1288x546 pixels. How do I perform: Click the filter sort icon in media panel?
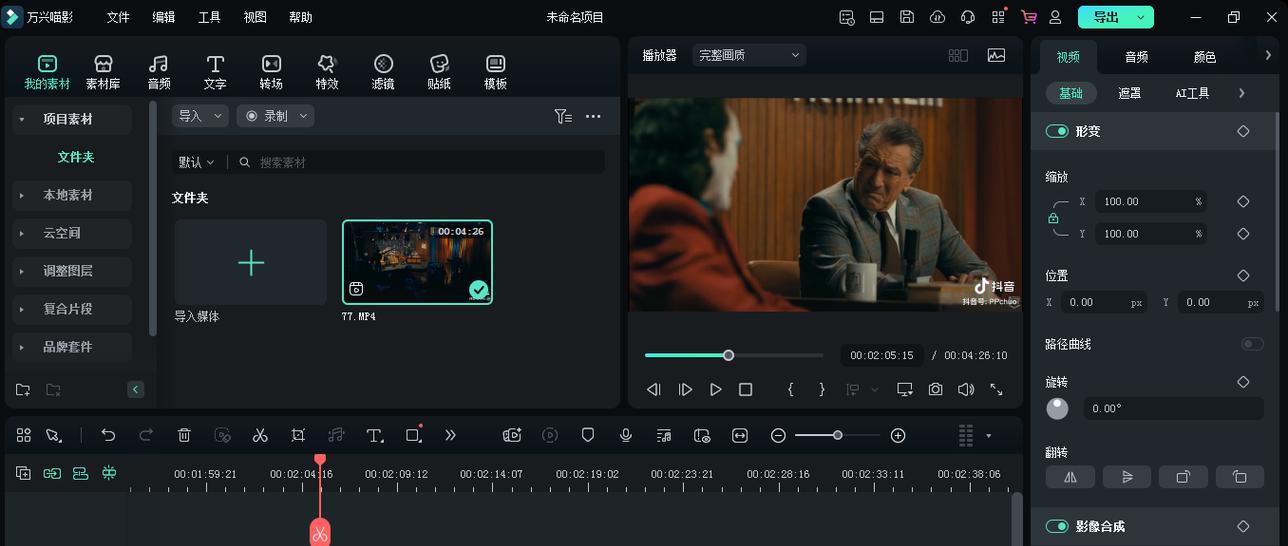coord(563,116)
